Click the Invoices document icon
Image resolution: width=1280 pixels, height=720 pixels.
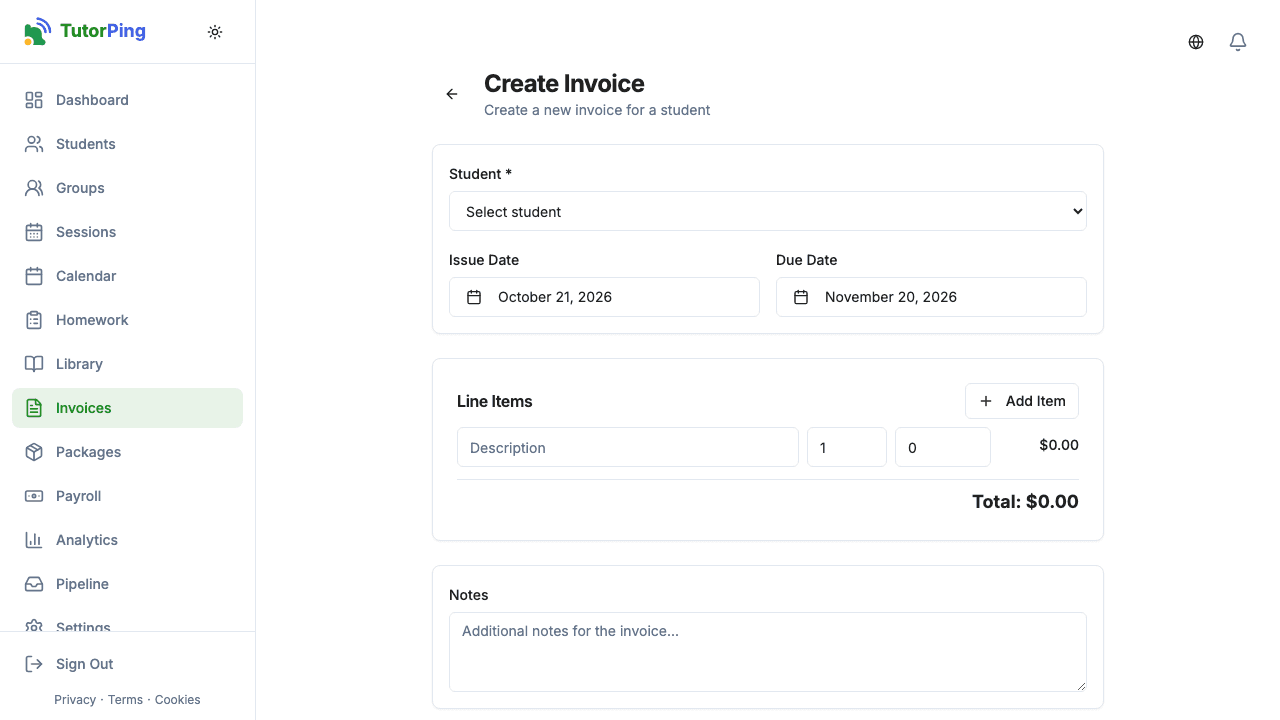[x=34, y=408]
